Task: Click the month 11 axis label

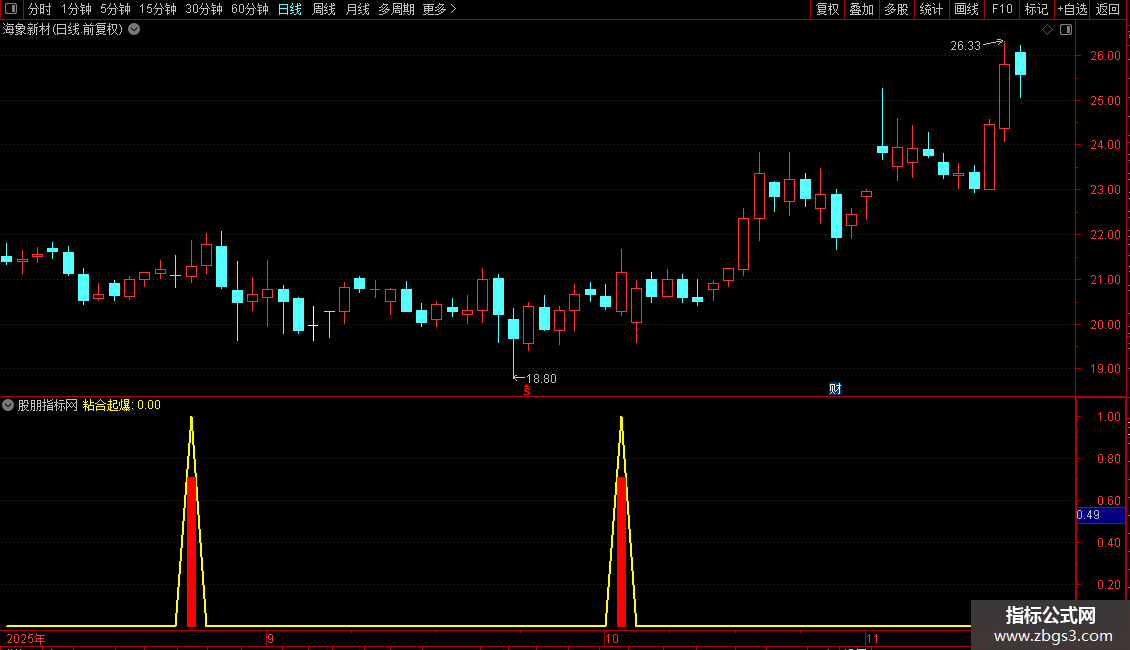Action: pos(873,638)
